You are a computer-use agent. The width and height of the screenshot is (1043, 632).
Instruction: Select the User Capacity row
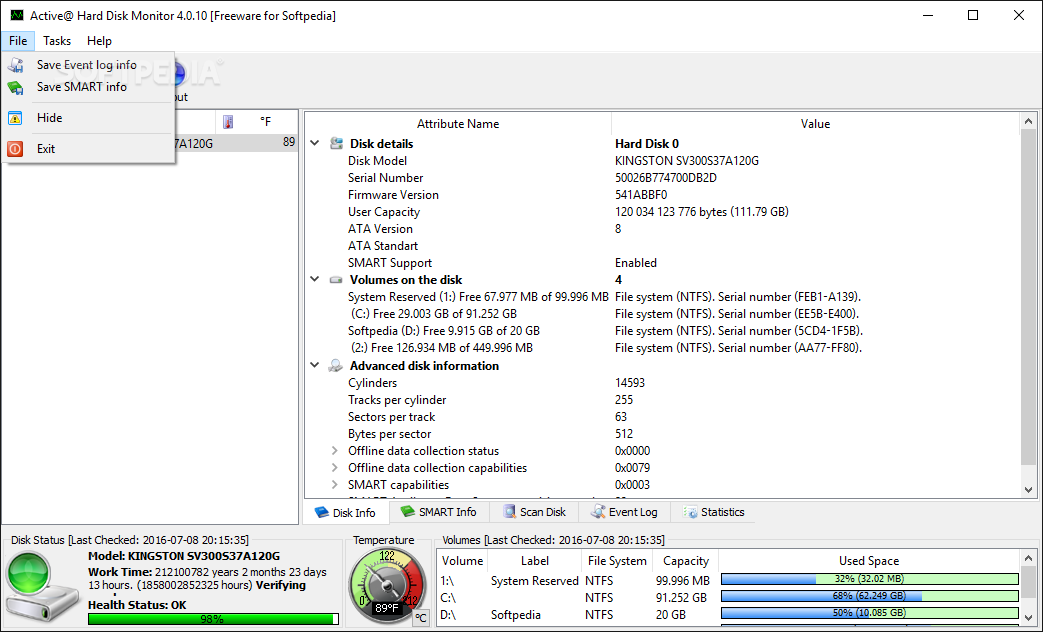click(x=662, y=212)
